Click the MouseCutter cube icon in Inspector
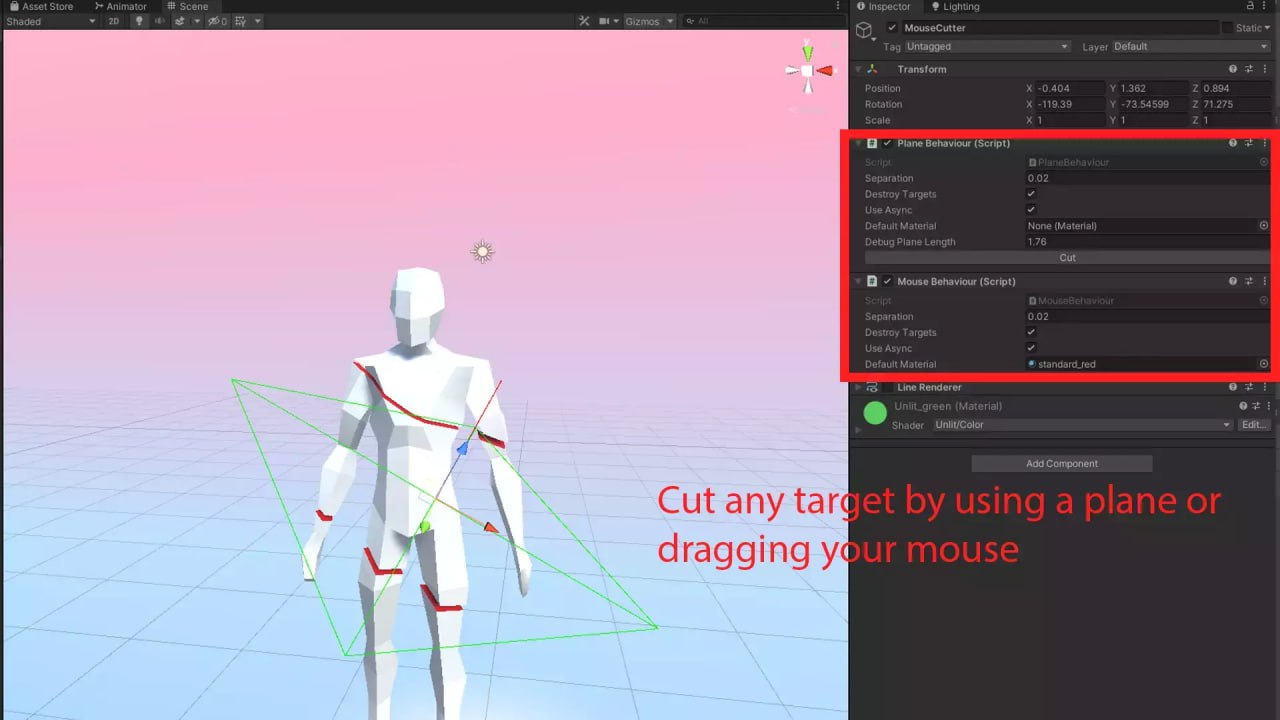1280x720 pixels. click(864, 29)
